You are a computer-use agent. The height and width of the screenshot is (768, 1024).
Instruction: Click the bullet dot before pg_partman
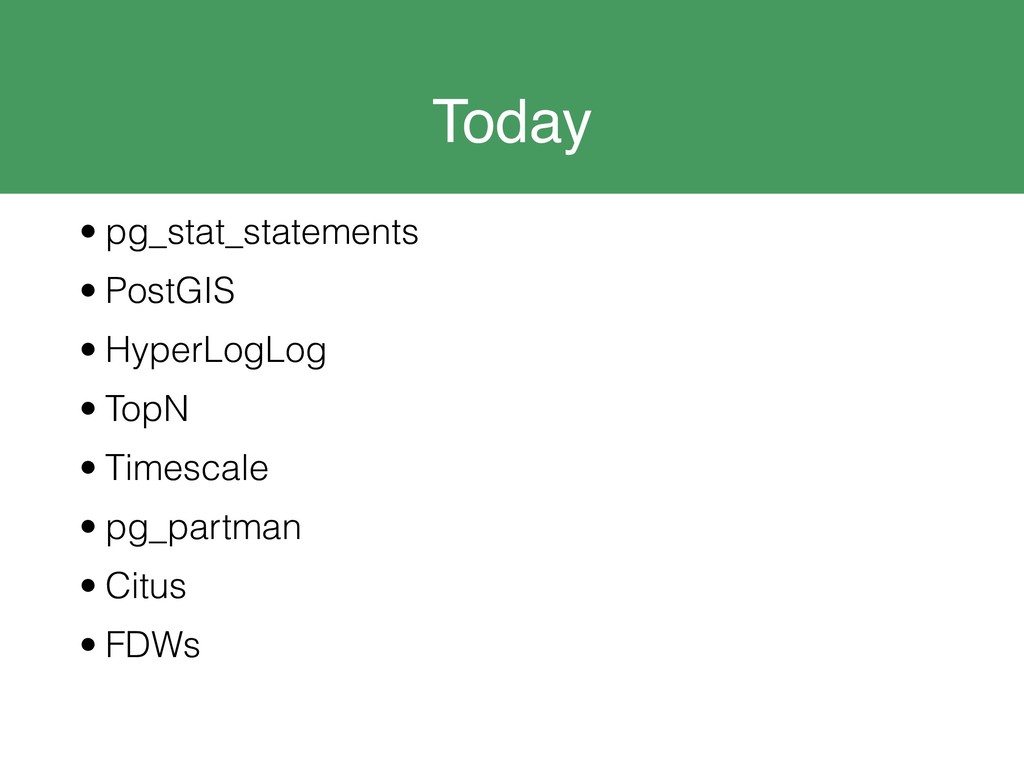click(x=88, y=526)
